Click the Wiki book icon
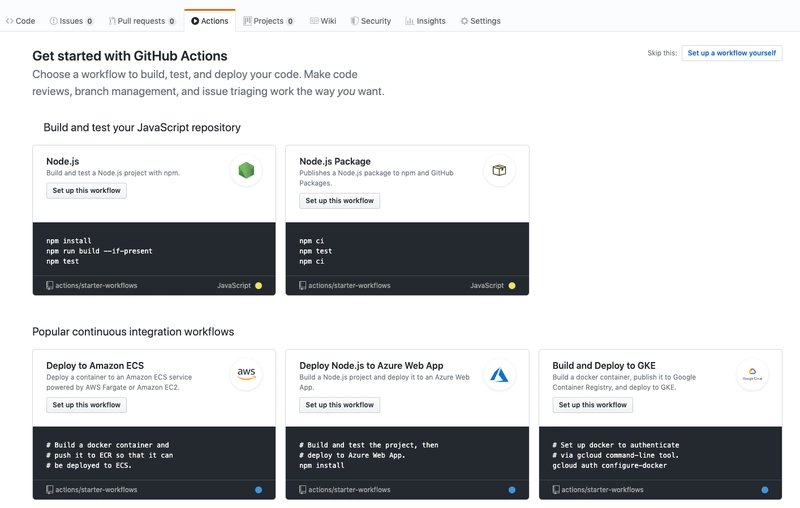 [314, 21]
